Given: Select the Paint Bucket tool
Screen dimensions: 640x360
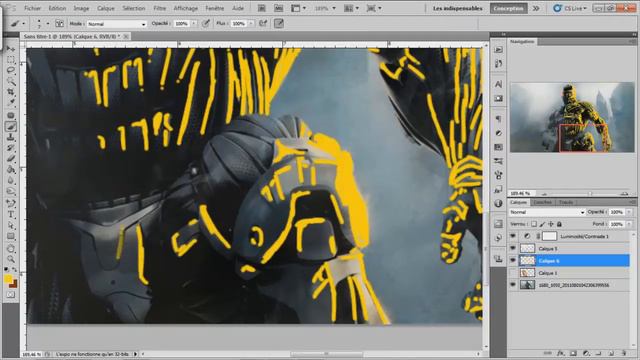Looking at the screenshot, I should click(11, 169).
